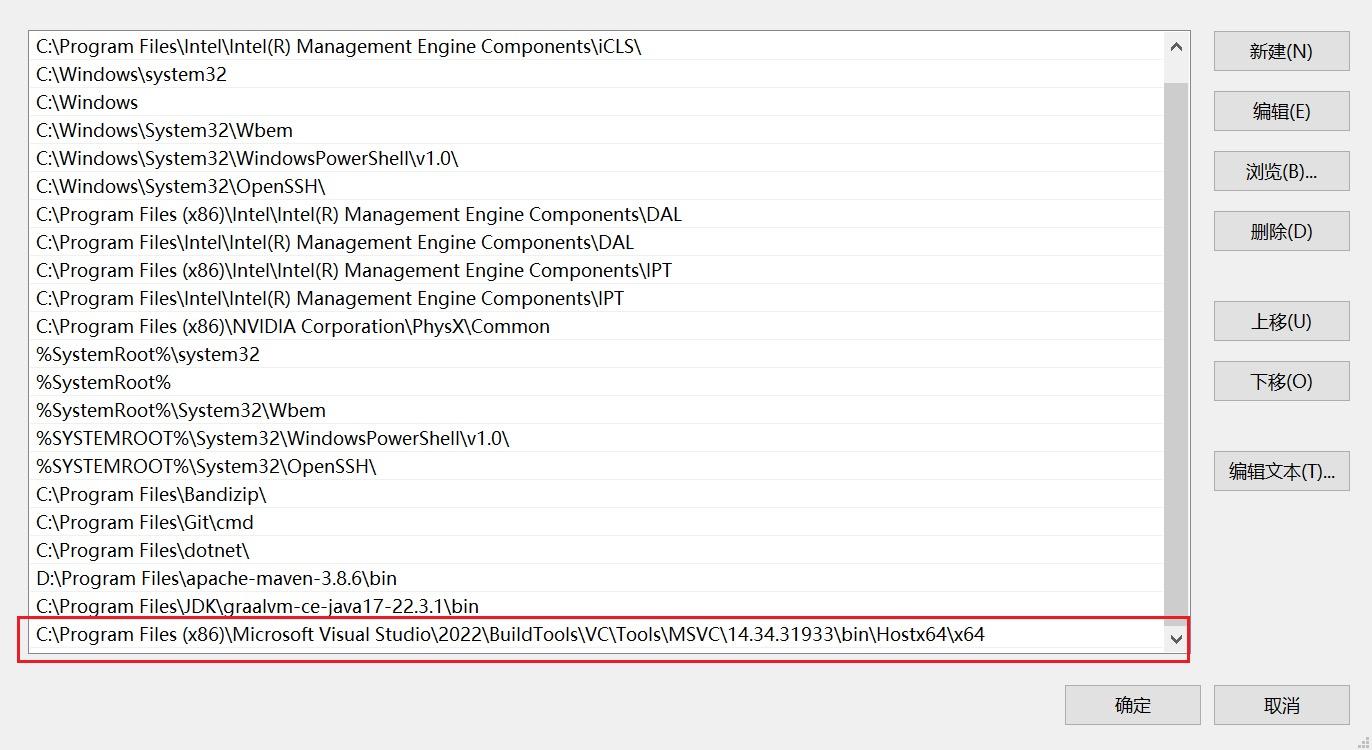Click the scrollbar up arrow

[1177, 45]
